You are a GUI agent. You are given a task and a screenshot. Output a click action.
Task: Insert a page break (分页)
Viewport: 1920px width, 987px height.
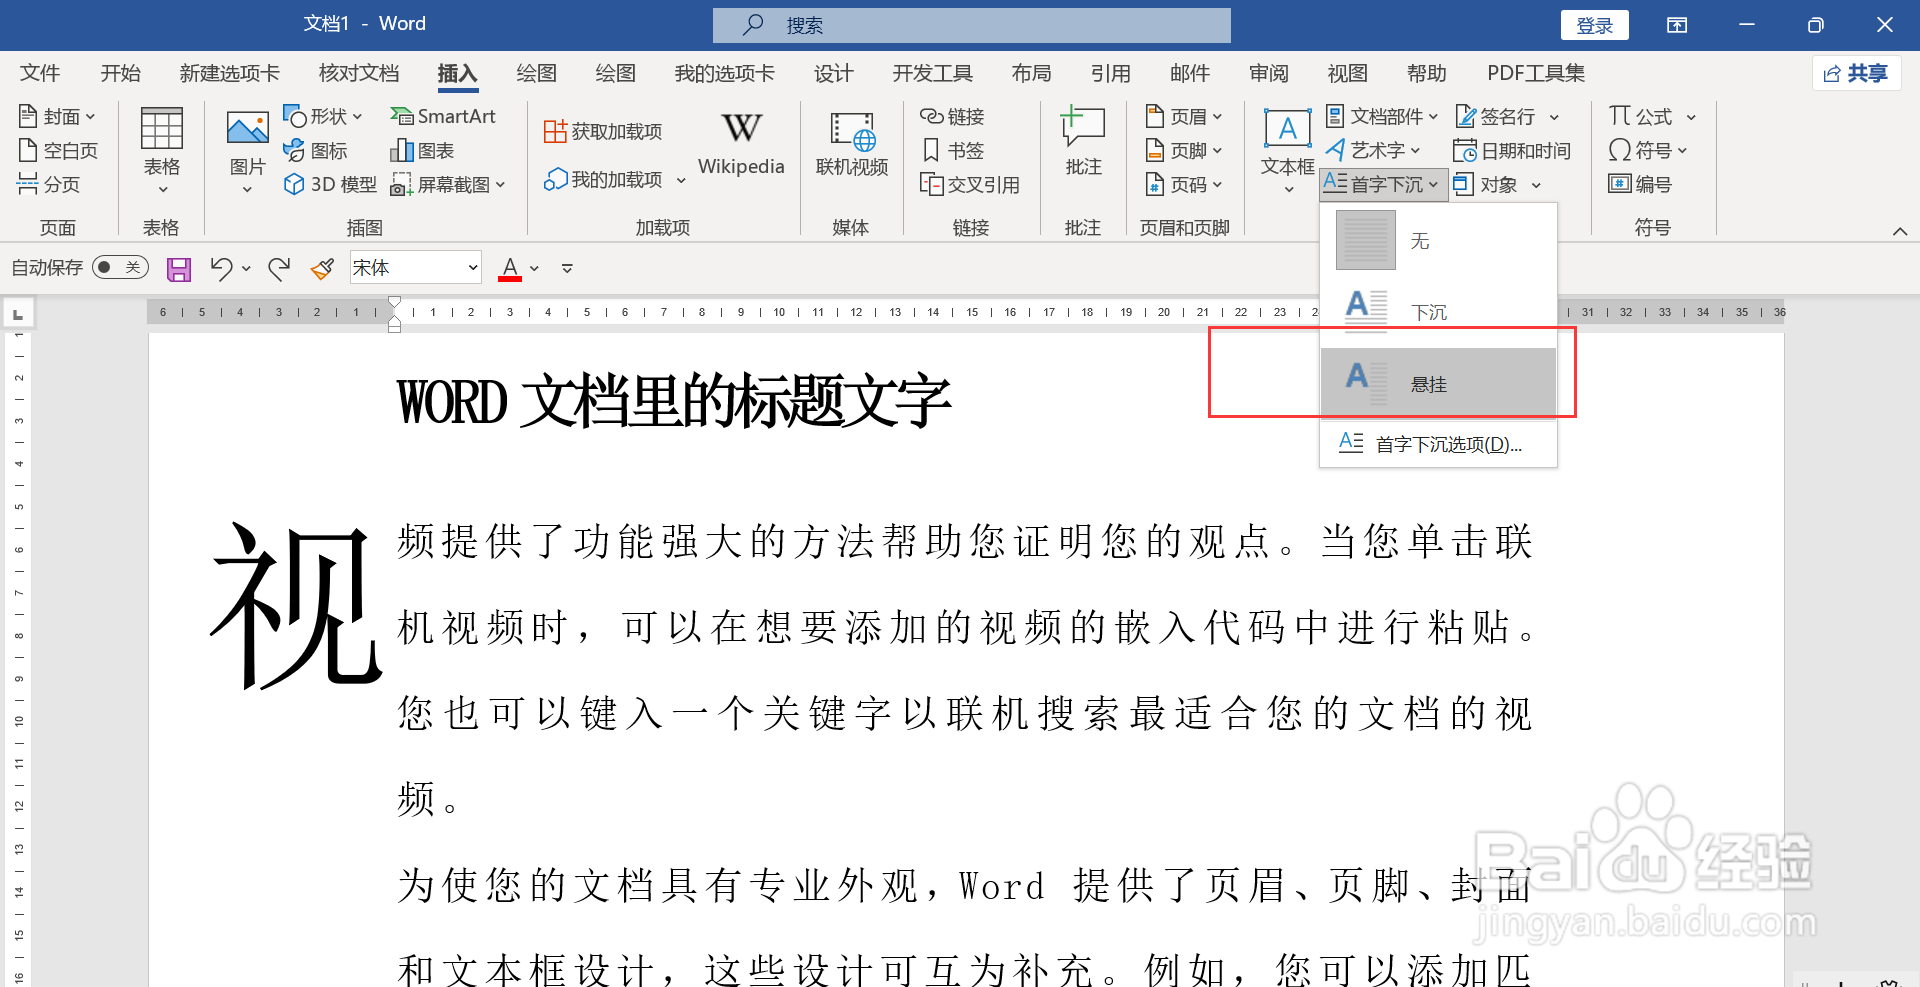[48, 184]
